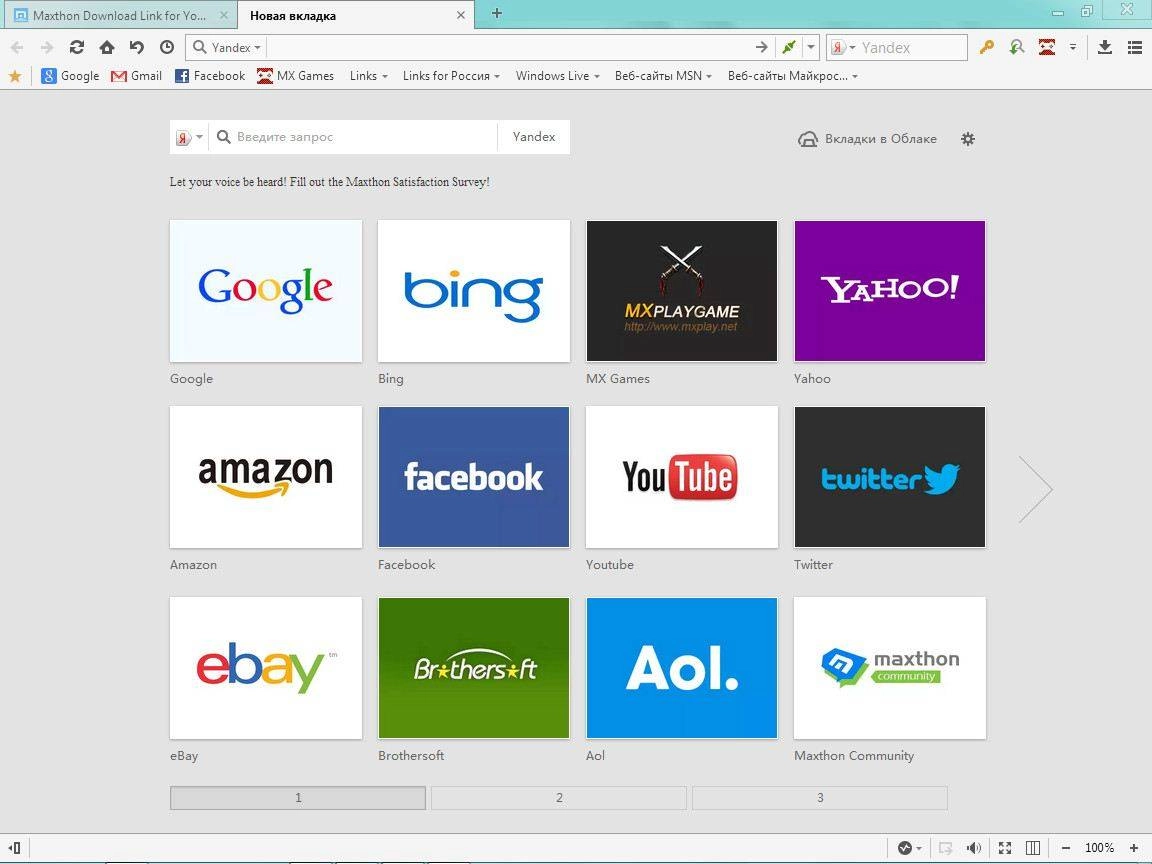
Task: Expand the Windows Live bookmark folder
Action: tap(558, 76)
